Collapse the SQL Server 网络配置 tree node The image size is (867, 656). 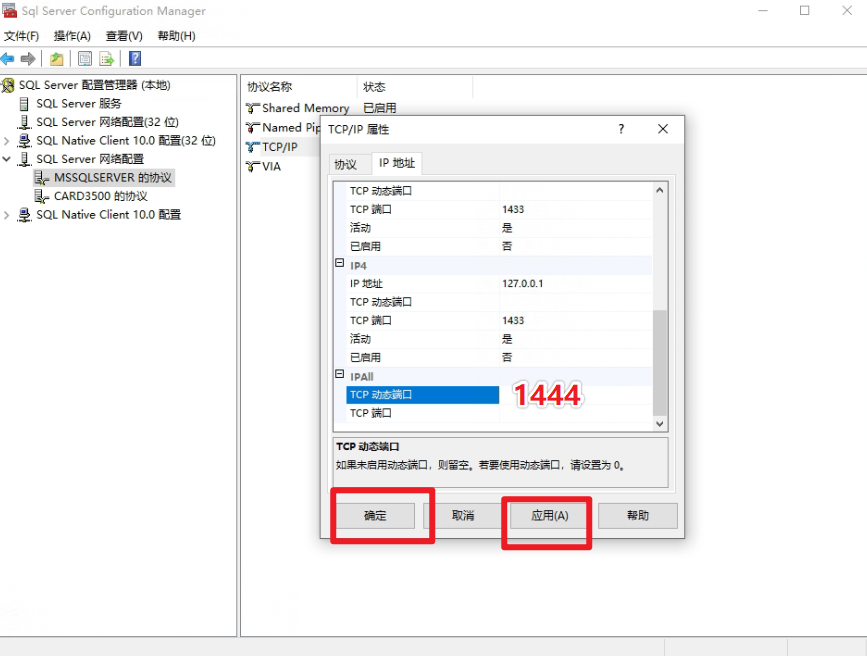pos(7,159)
